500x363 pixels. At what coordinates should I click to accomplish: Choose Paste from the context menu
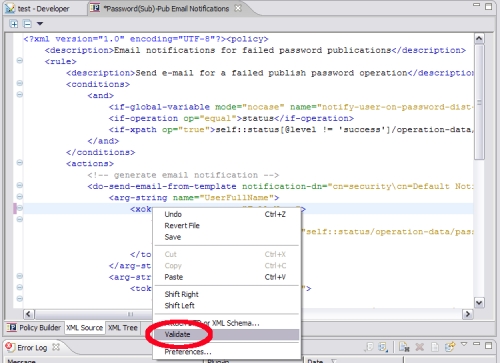pos(226,277)
